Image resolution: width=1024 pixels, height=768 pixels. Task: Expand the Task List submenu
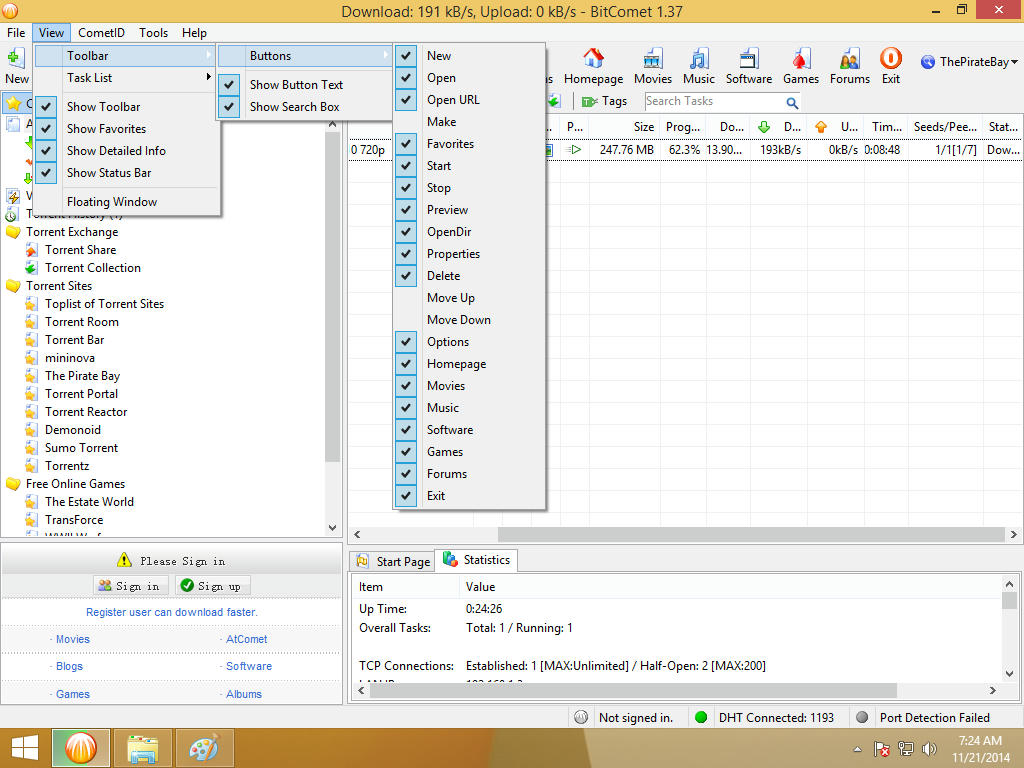click(125, 78)
